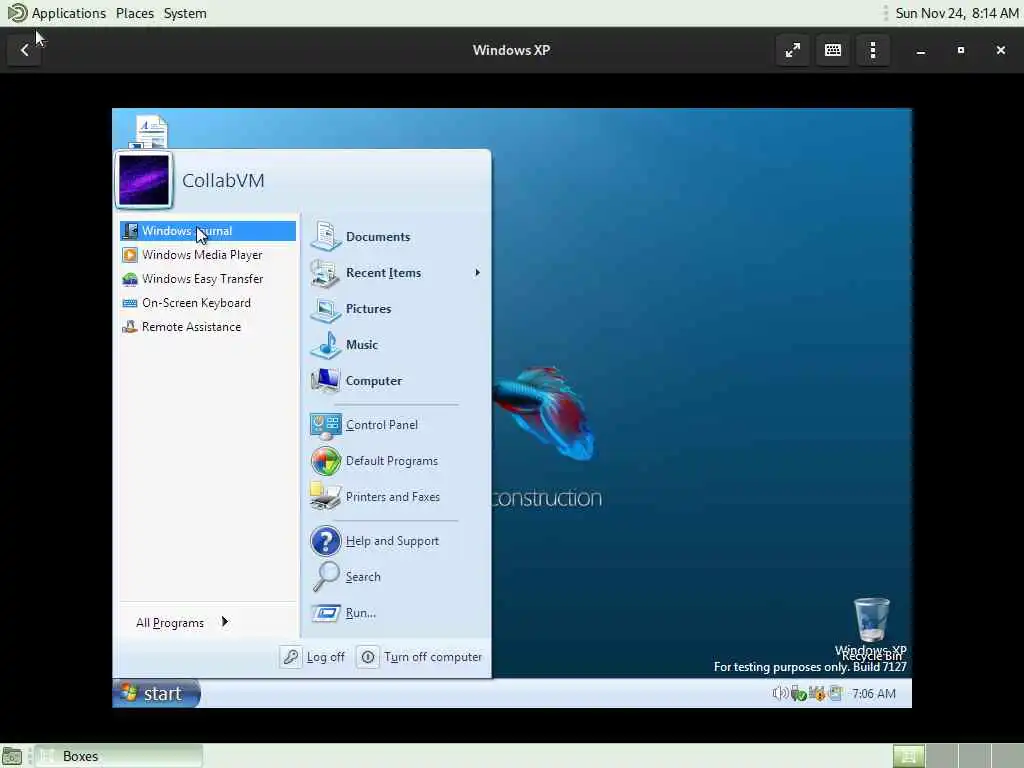Click the show desktop icon in bottom panel
This screenshot has height=768, width=1024.
tap(12, 756)
